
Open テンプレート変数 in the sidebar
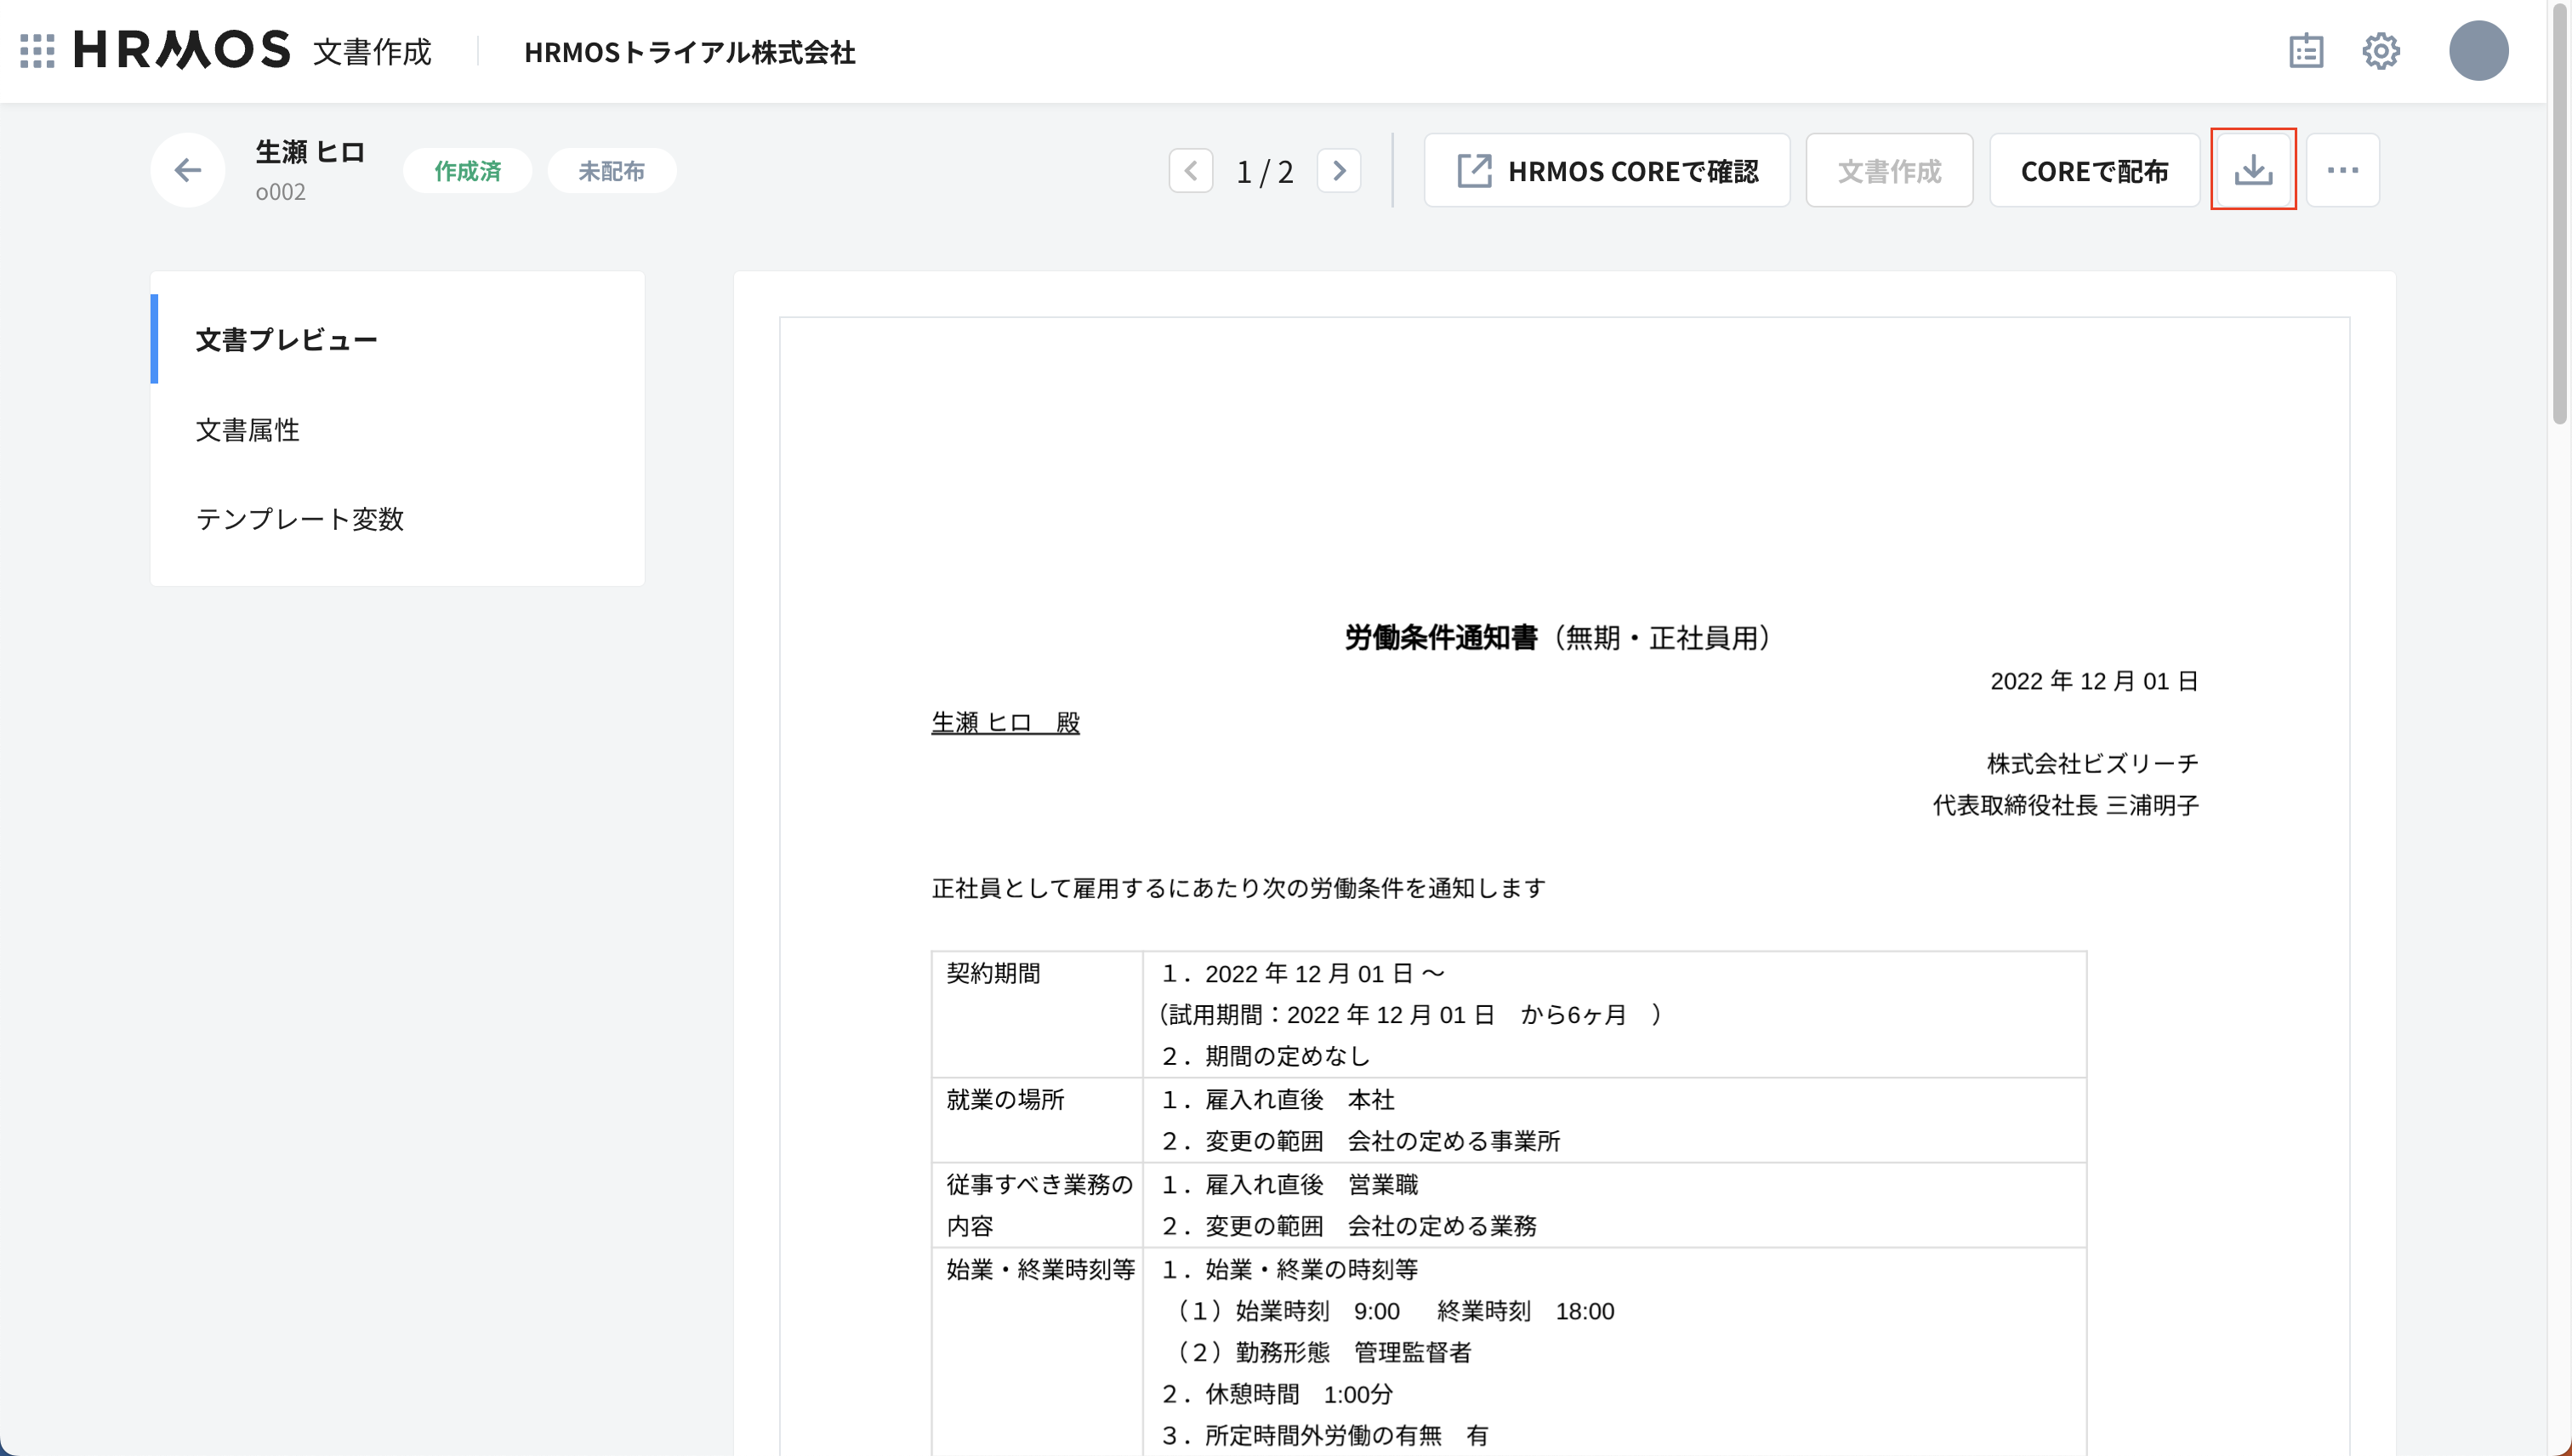(301, 519)
